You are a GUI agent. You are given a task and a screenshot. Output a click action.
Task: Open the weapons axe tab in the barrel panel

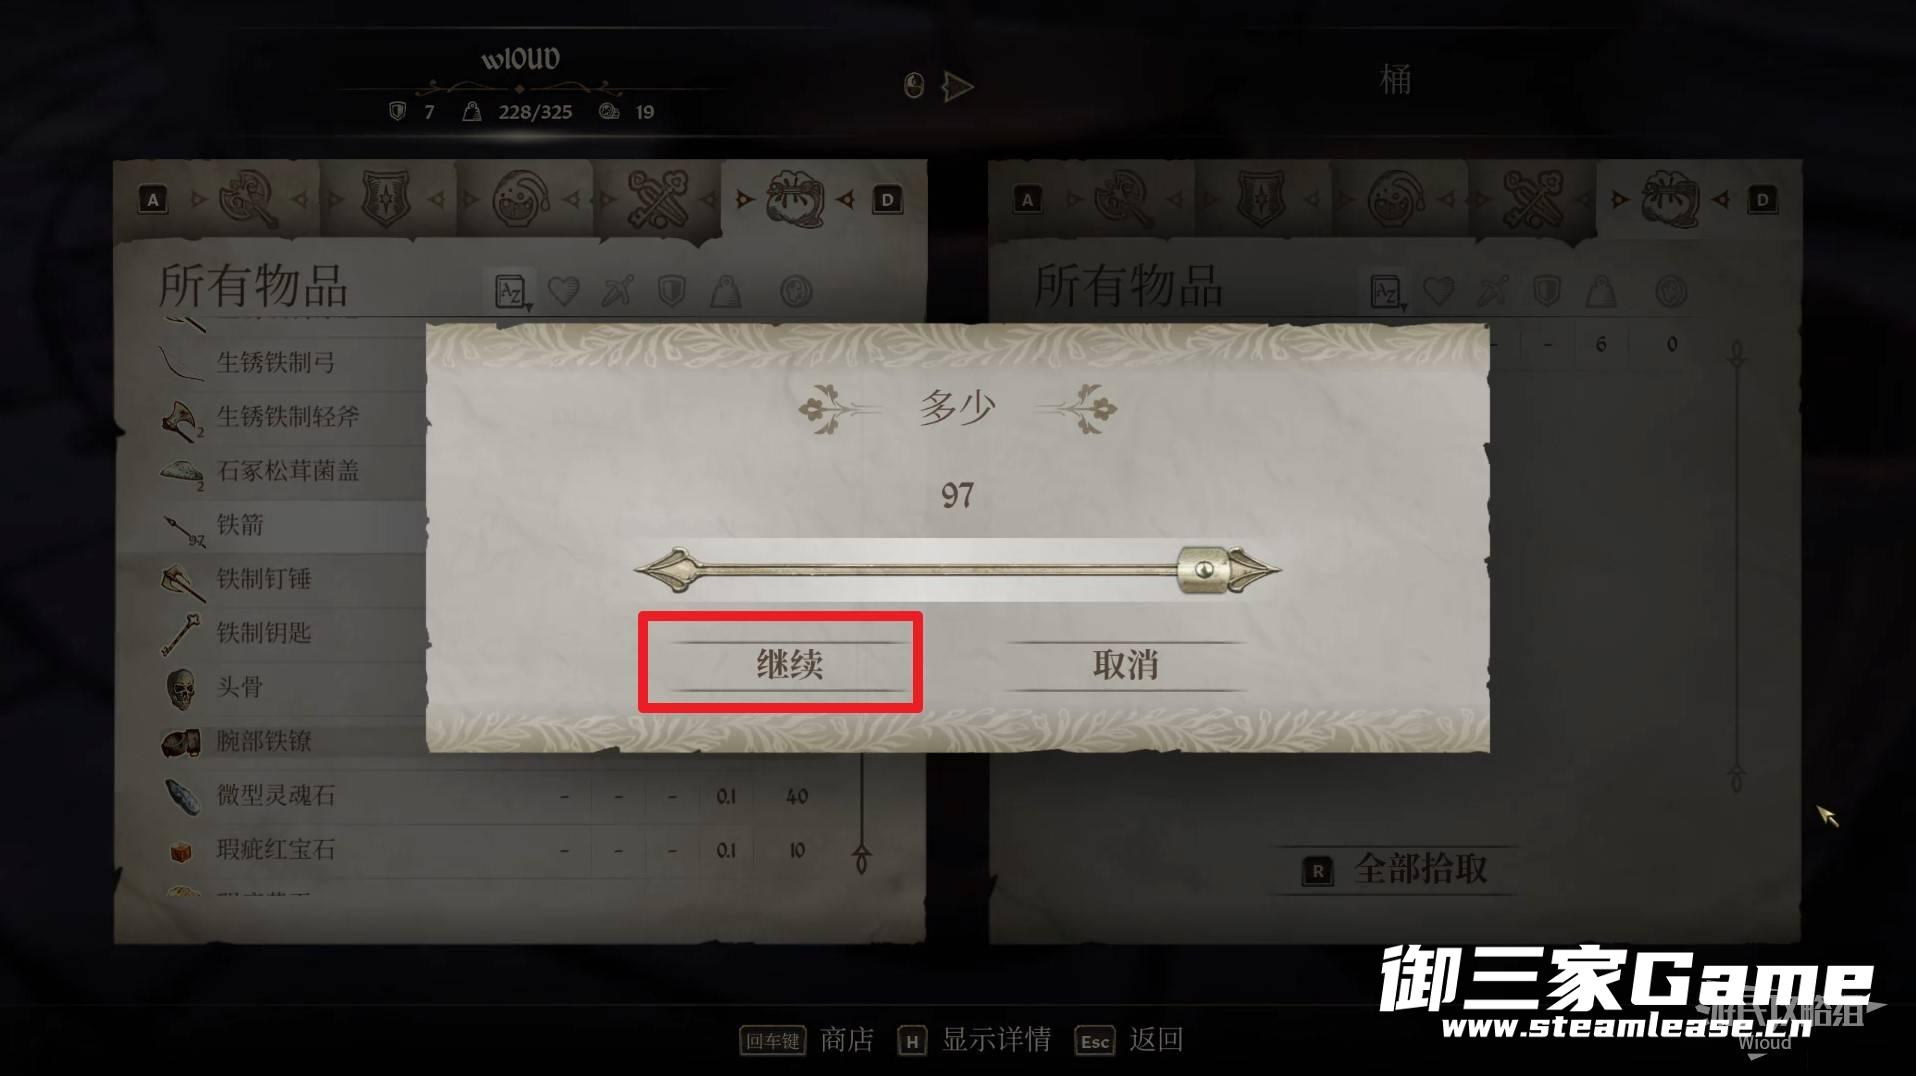tap(1122, 199)
